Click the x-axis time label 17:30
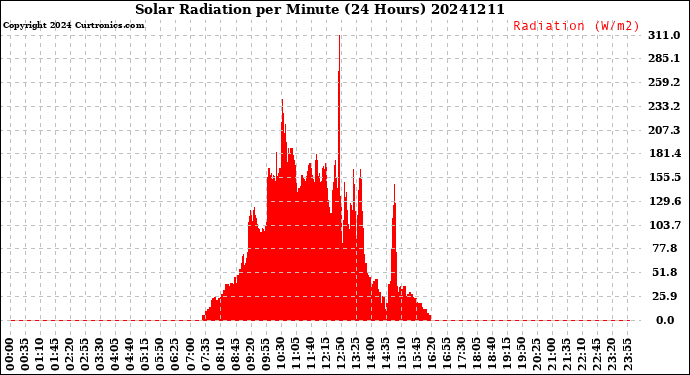The width and height of the screenshot is (690, 375). pos(461,355)
